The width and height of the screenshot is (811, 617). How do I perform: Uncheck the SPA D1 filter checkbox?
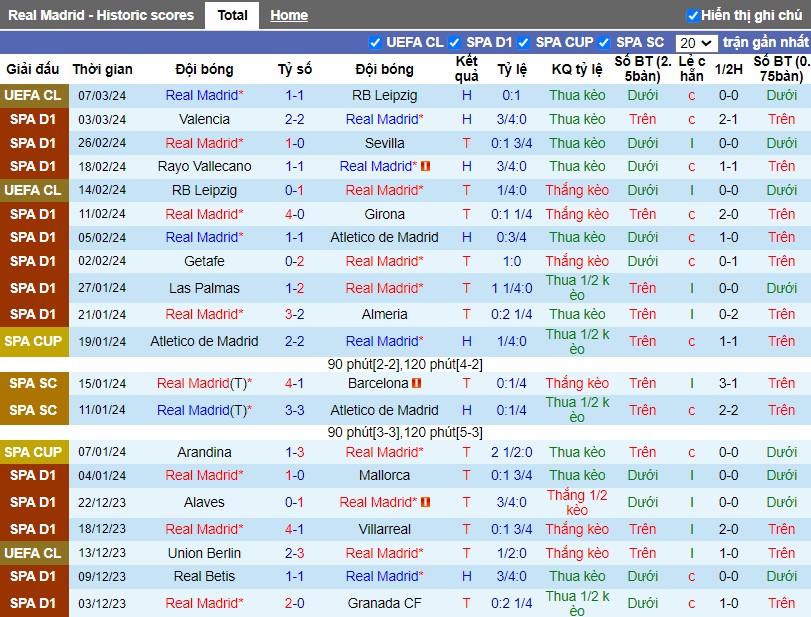point(455,42)
